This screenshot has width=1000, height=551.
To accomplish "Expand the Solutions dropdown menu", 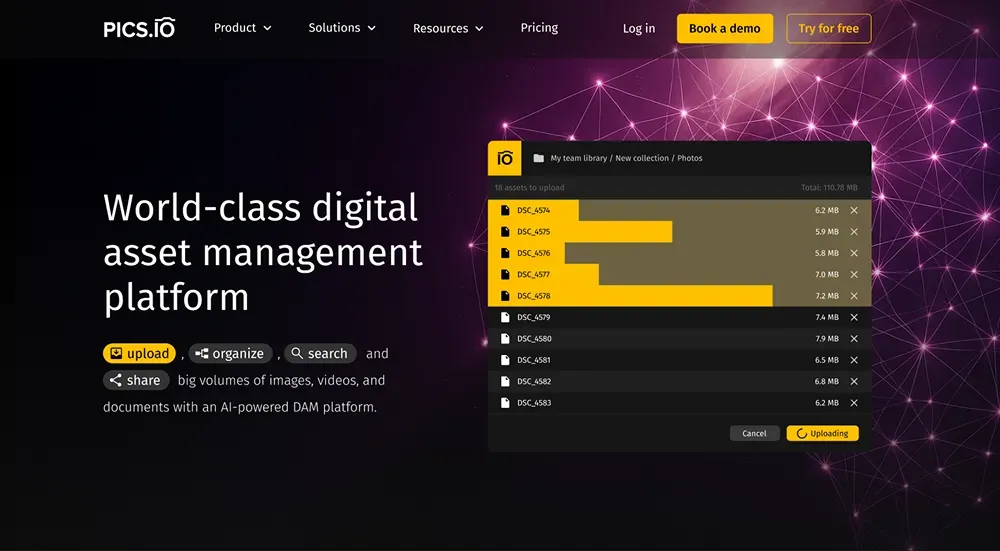I will (342, 27).
